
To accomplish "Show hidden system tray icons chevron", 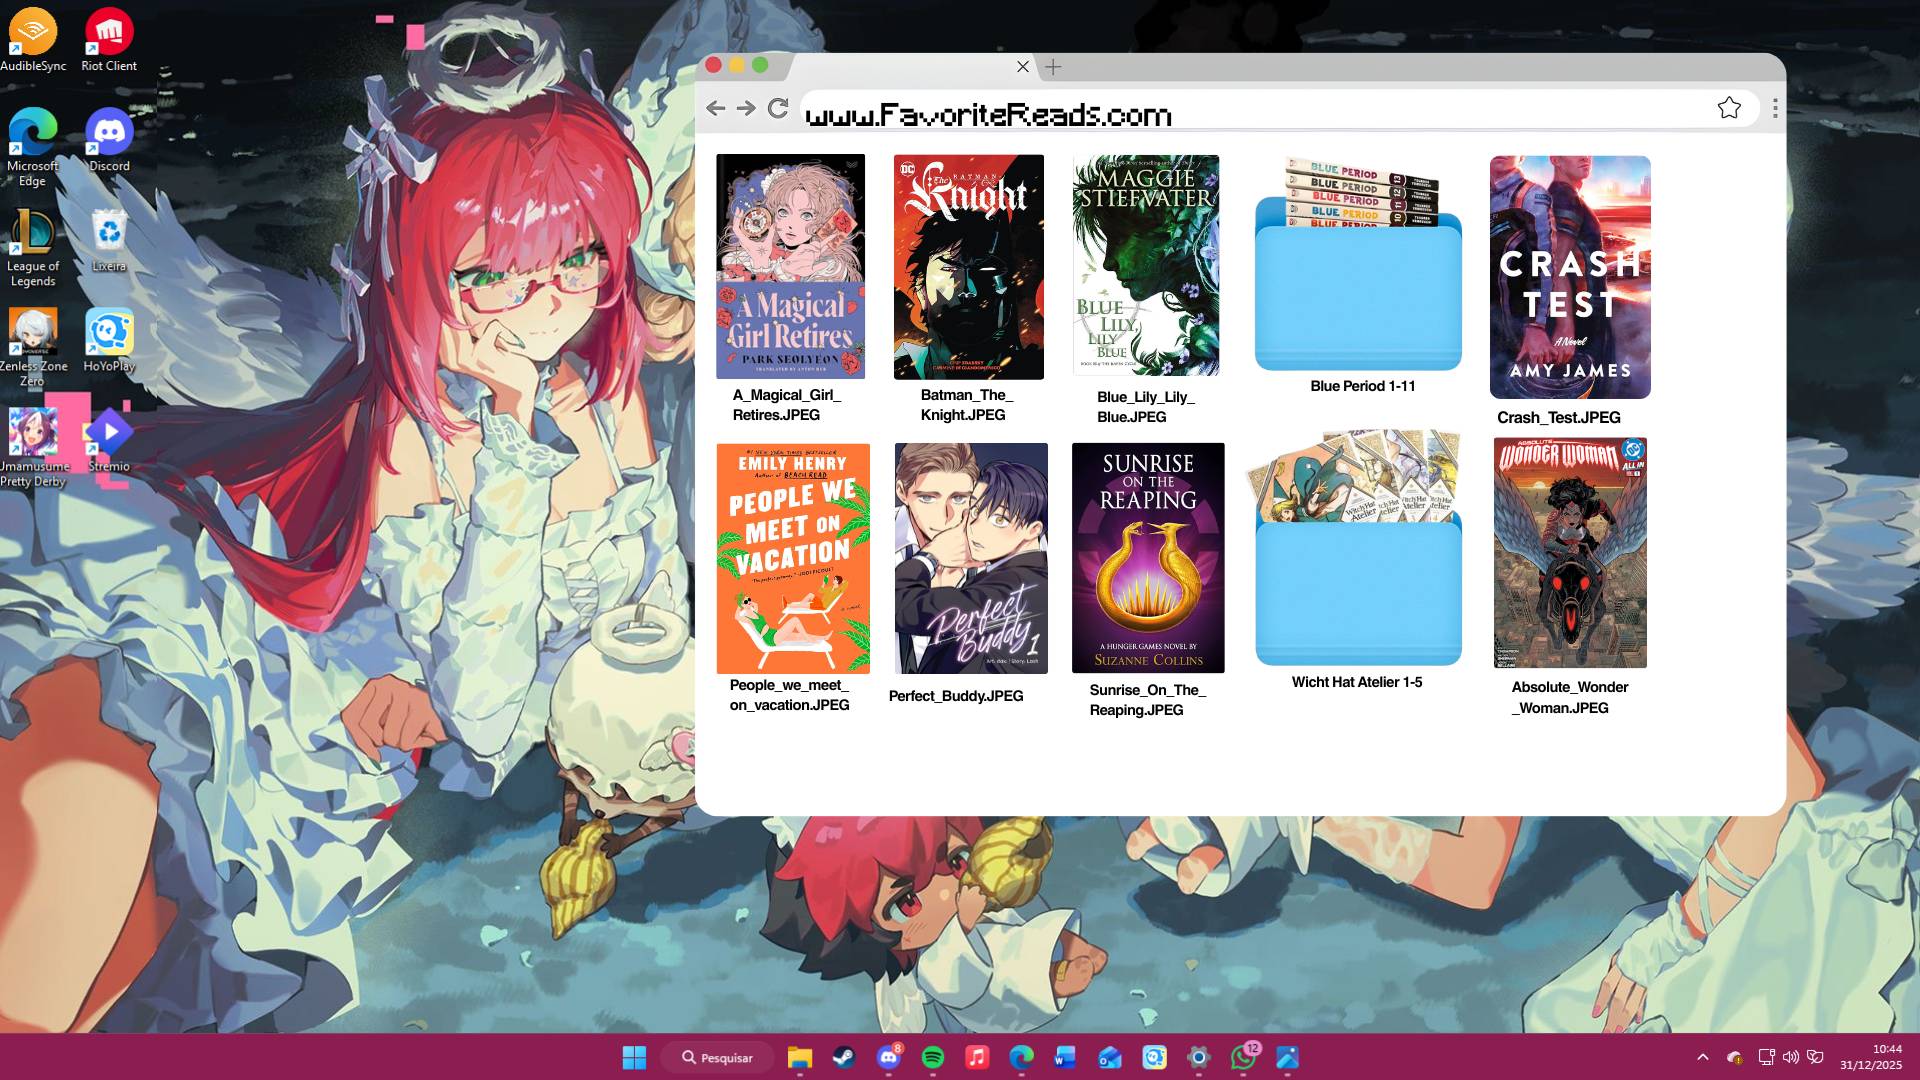I will tap(1702, 1057).
